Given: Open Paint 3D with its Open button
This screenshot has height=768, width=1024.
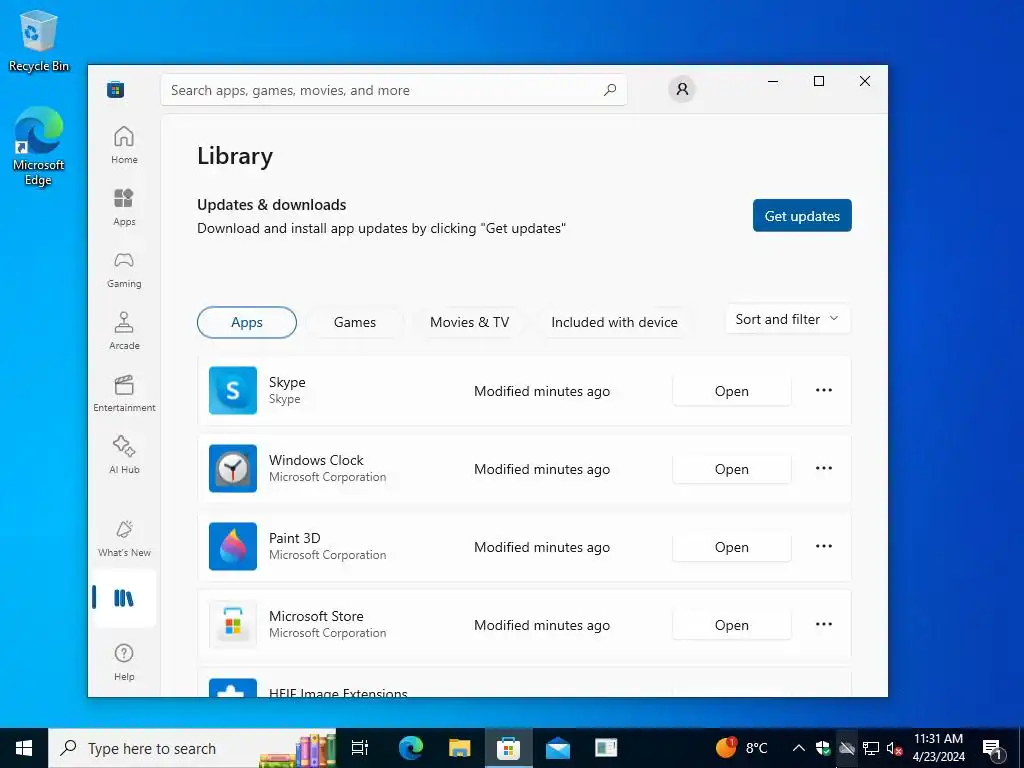Looking at the screenshot, I should click(731, 547).
